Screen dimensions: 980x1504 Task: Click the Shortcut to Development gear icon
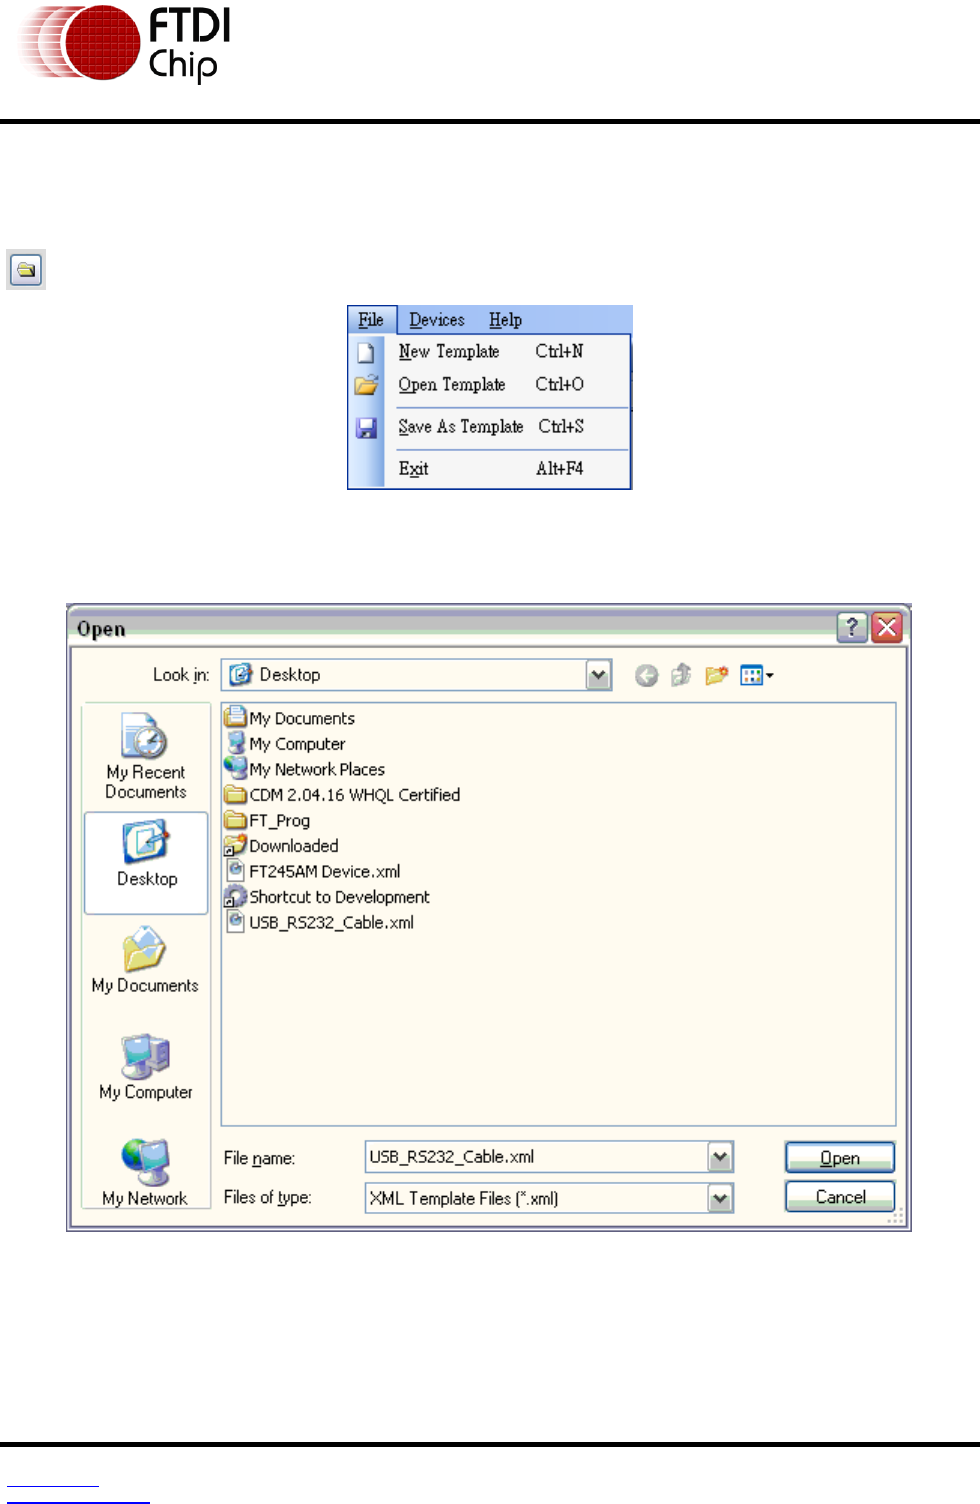235,896
